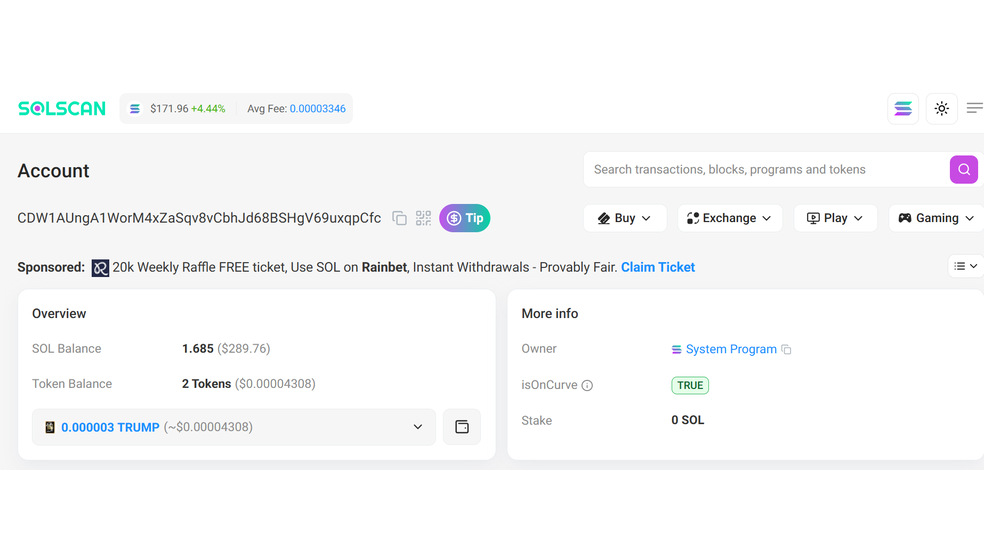Viewport: 984px width, 554px height.
Task: Click the Token Balance 2 Tokens value
Action: (206, 384)
